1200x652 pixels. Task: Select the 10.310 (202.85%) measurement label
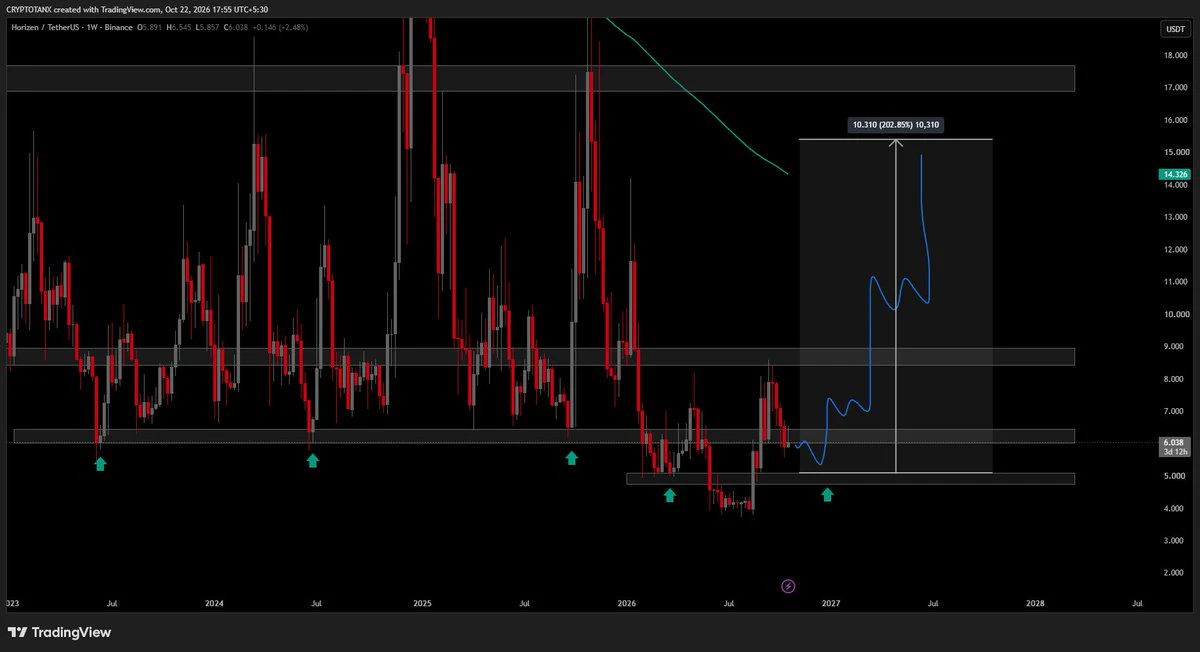(x=895, y=125)
